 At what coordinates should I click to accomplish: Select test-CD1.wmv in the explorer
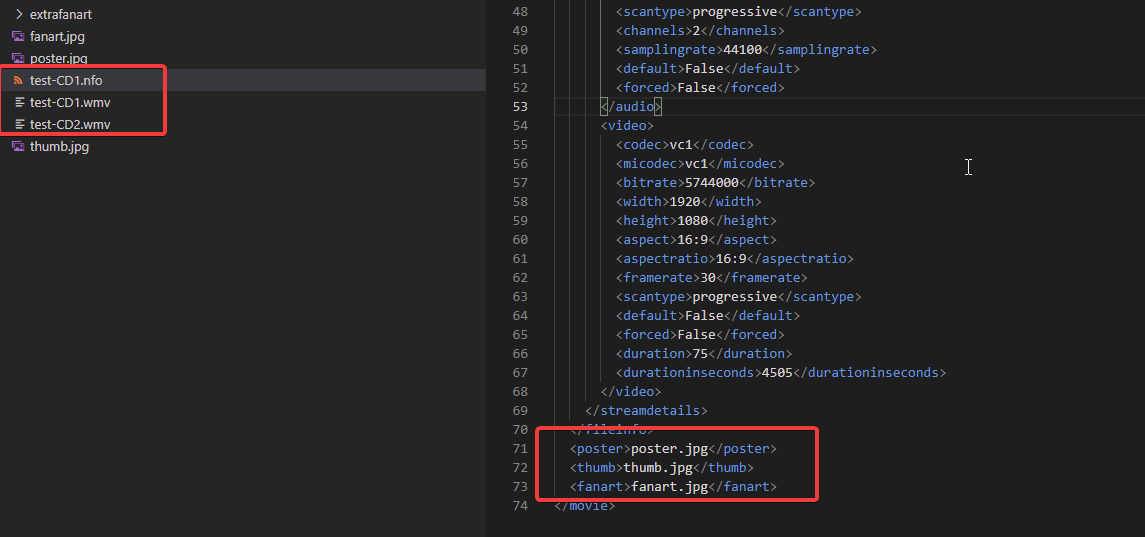70,102
